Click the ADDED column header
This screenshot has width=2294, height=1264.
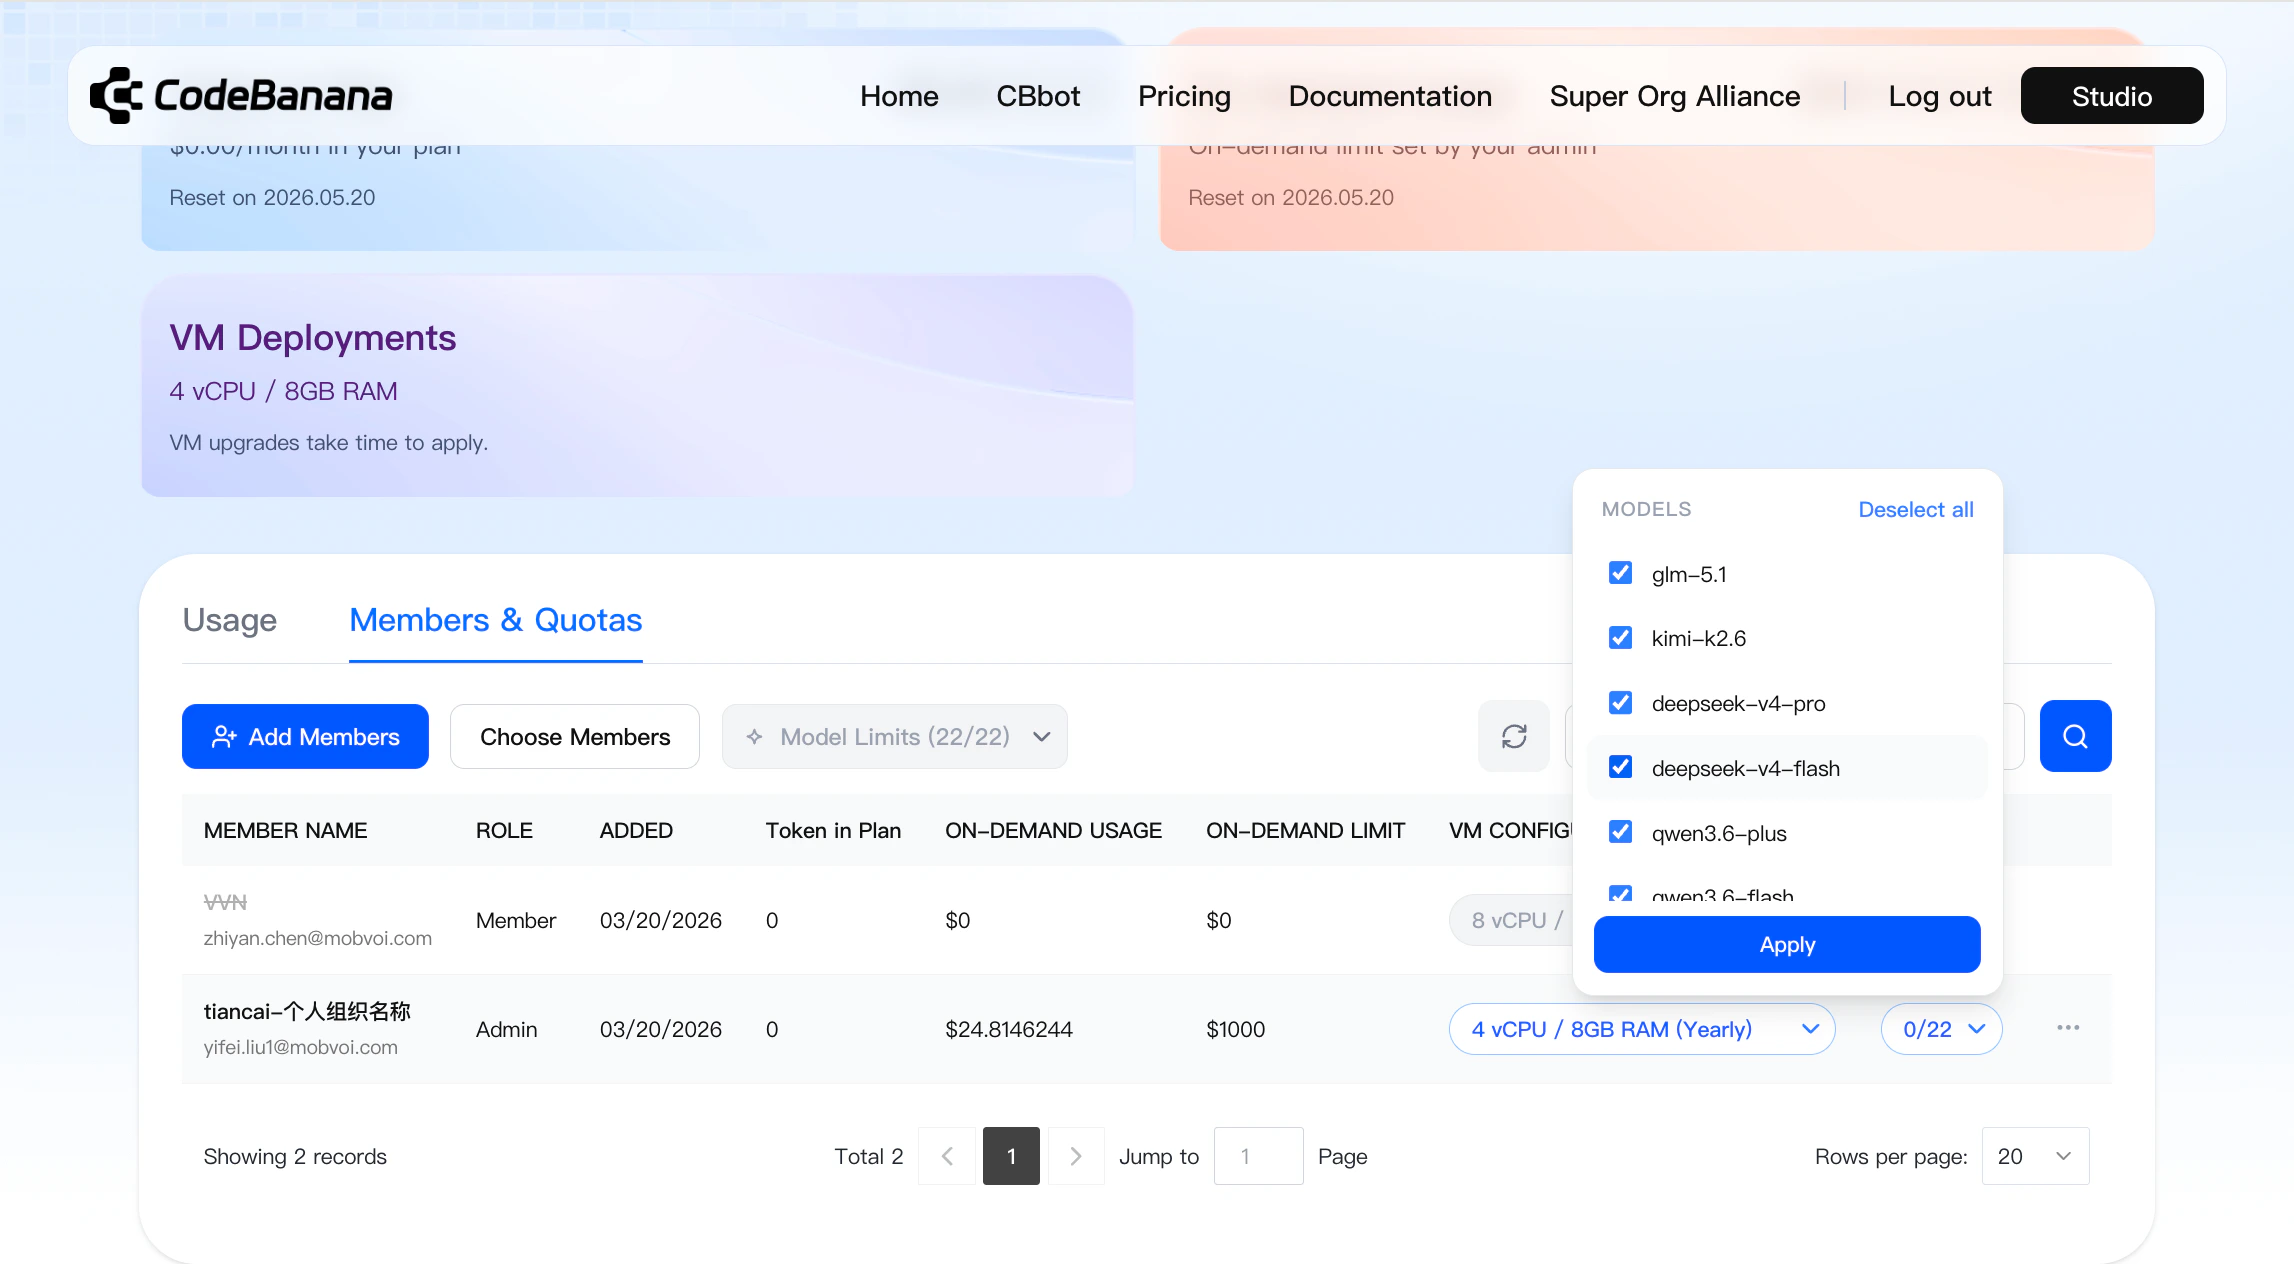point(636,830)
